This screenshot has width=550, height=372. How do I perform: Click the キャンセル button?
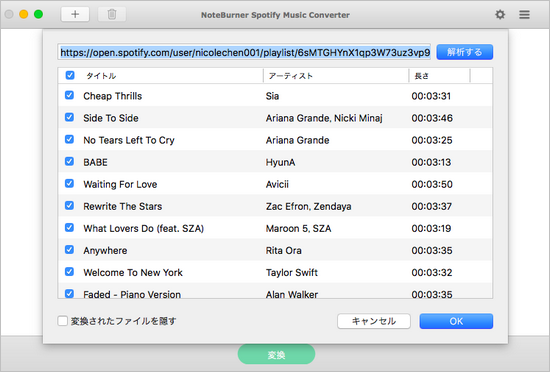374,321
